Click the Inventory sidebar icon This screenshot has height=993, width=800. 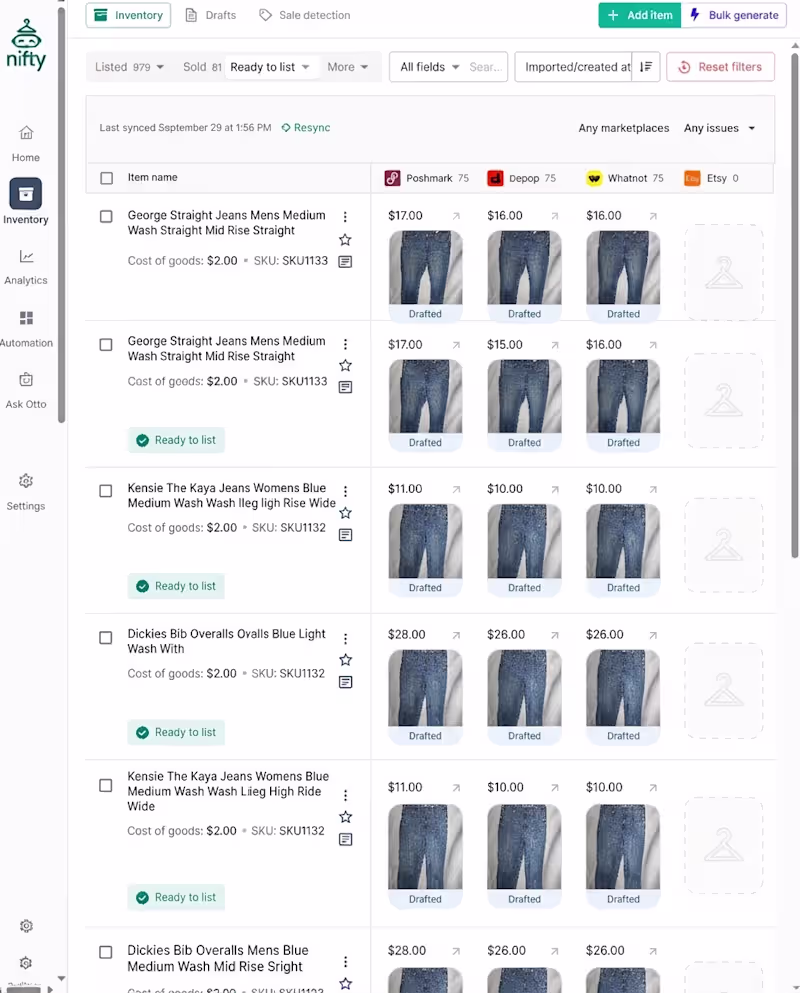click(x=26, y=194)
